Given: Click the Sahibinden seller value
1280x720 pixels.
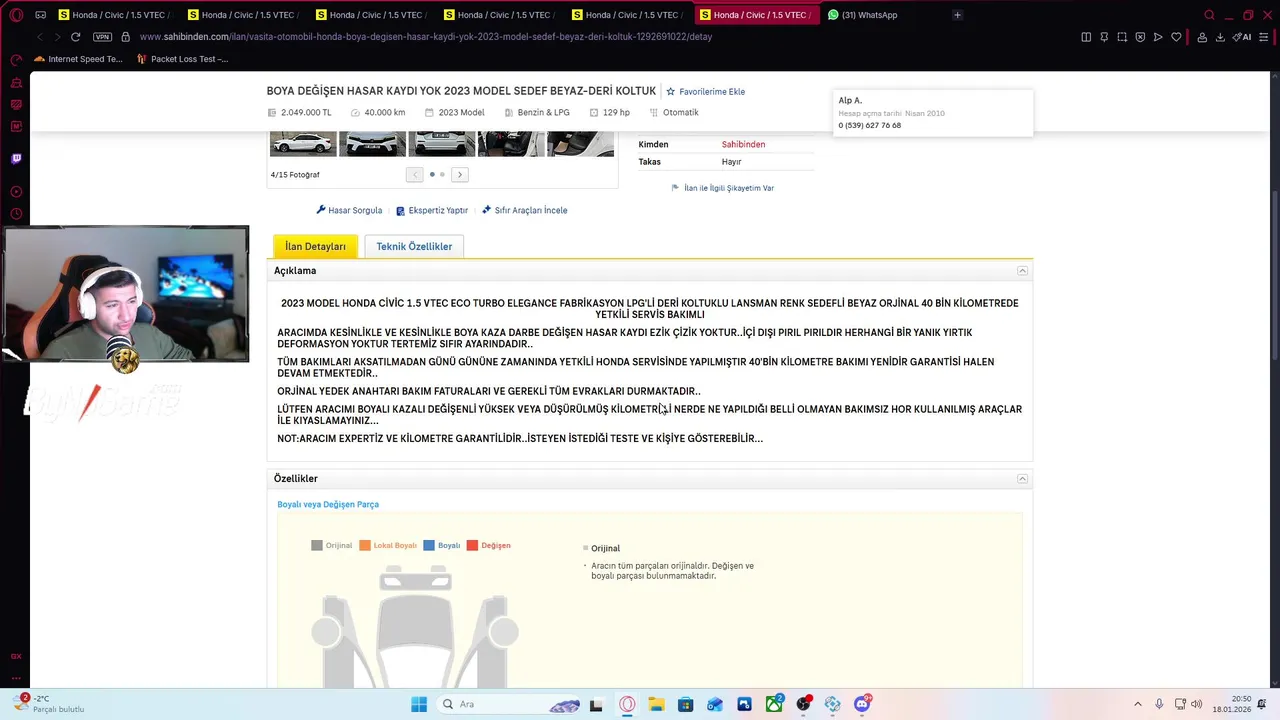Looking at the screenshot, I should point(743,145).
